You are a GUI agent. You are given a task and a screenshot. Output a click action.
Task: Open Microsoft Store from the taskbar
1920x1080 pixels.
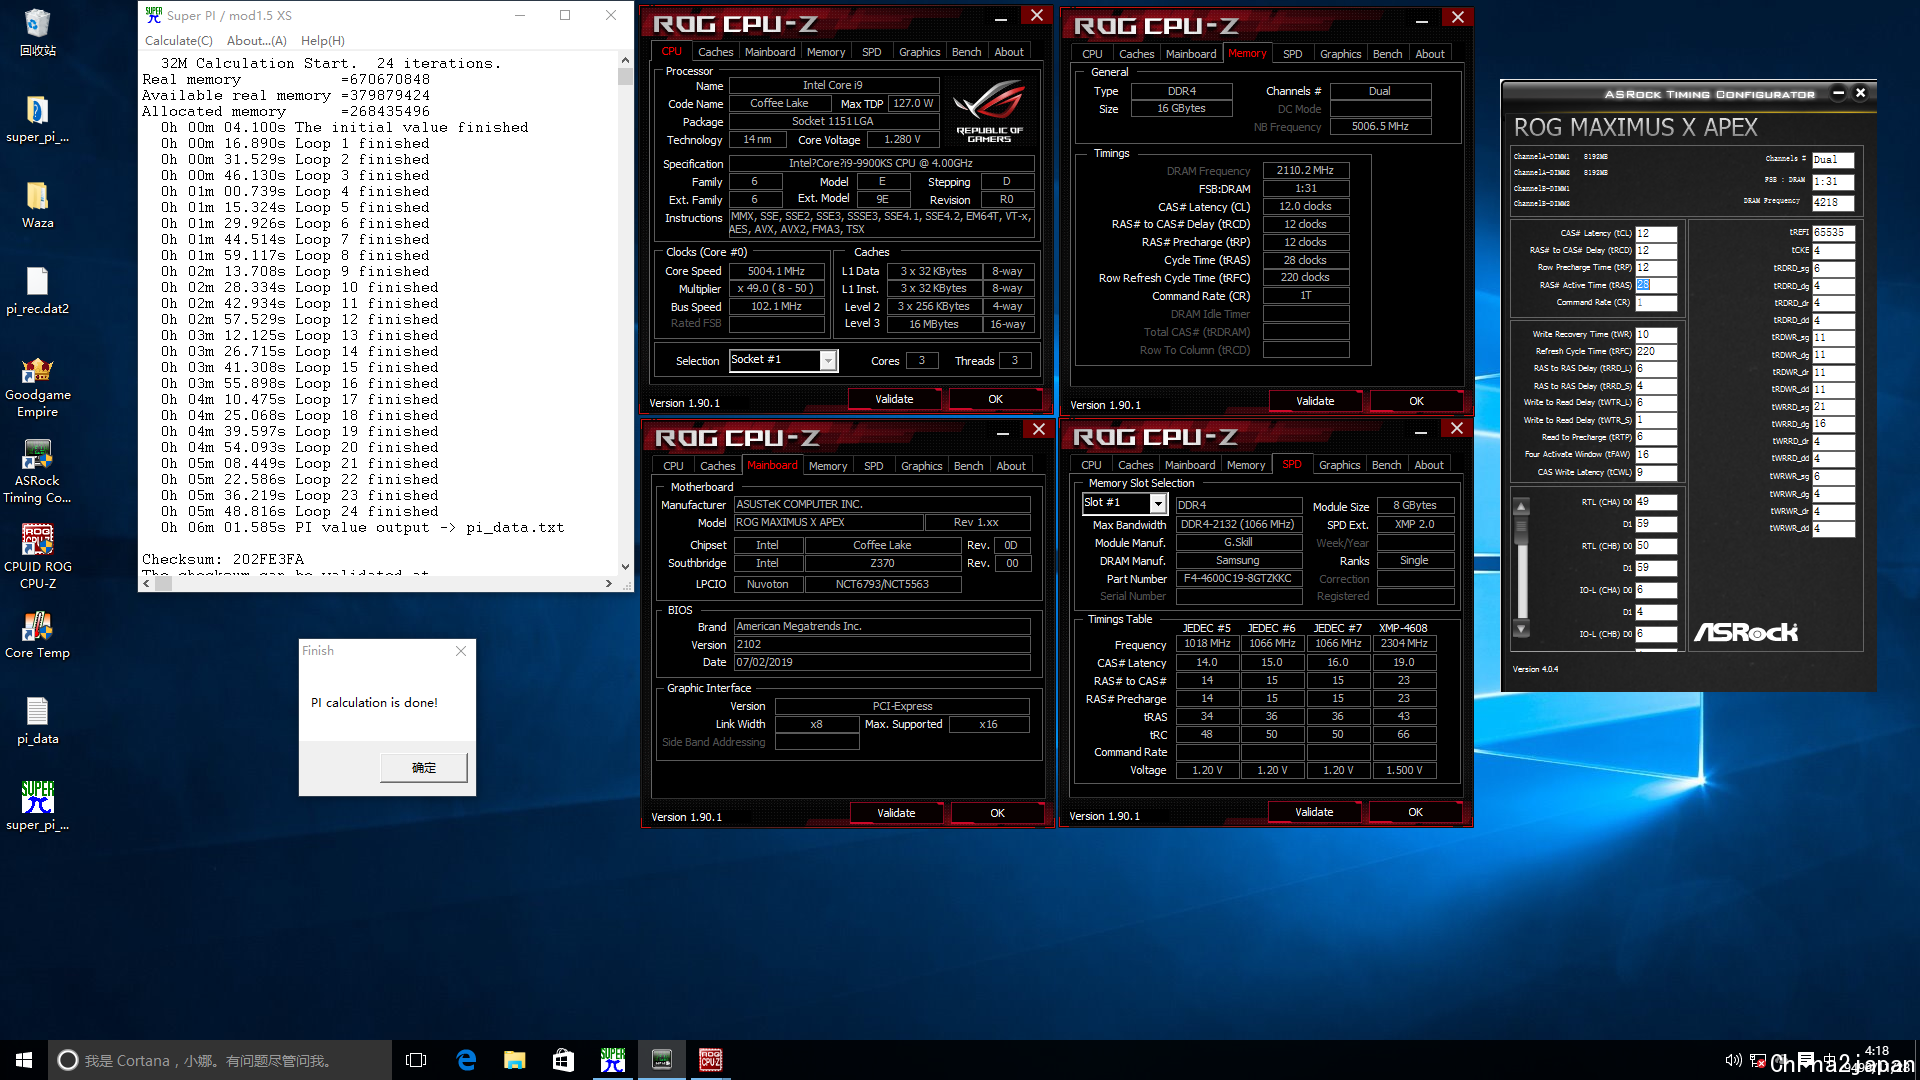563,1060
